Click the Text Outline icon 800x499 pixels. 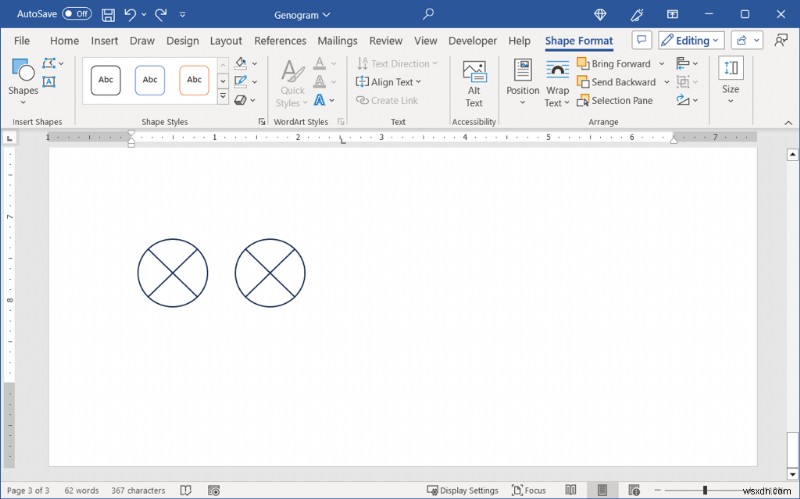coord(319,82)
